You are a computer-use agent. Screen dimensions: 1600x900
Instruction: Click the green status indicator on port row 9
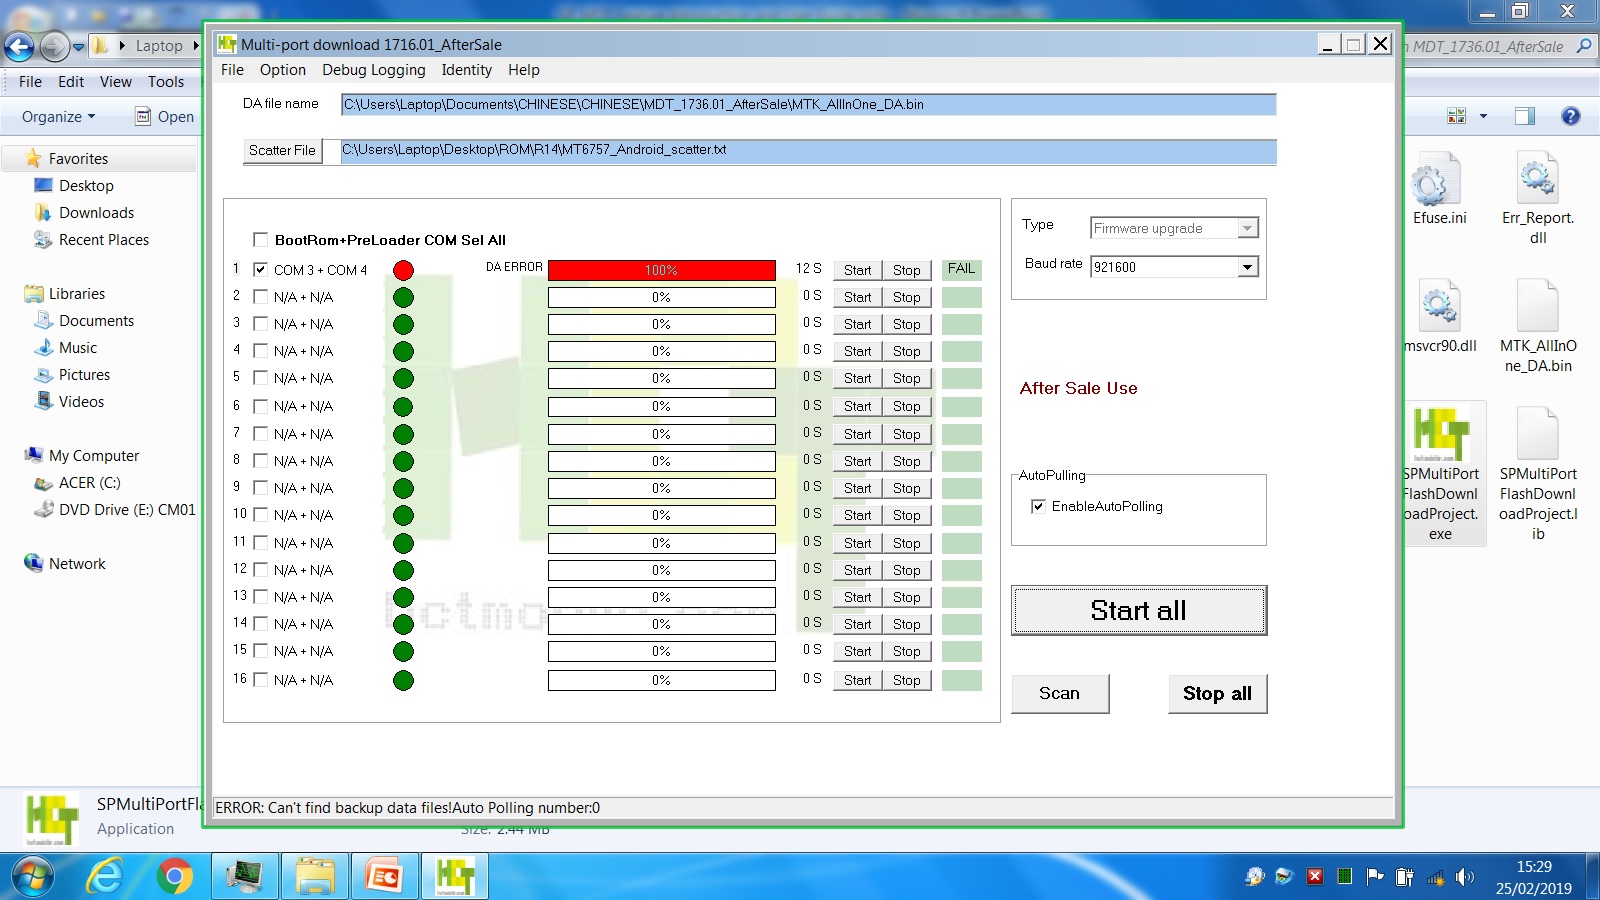coord(403,488)
